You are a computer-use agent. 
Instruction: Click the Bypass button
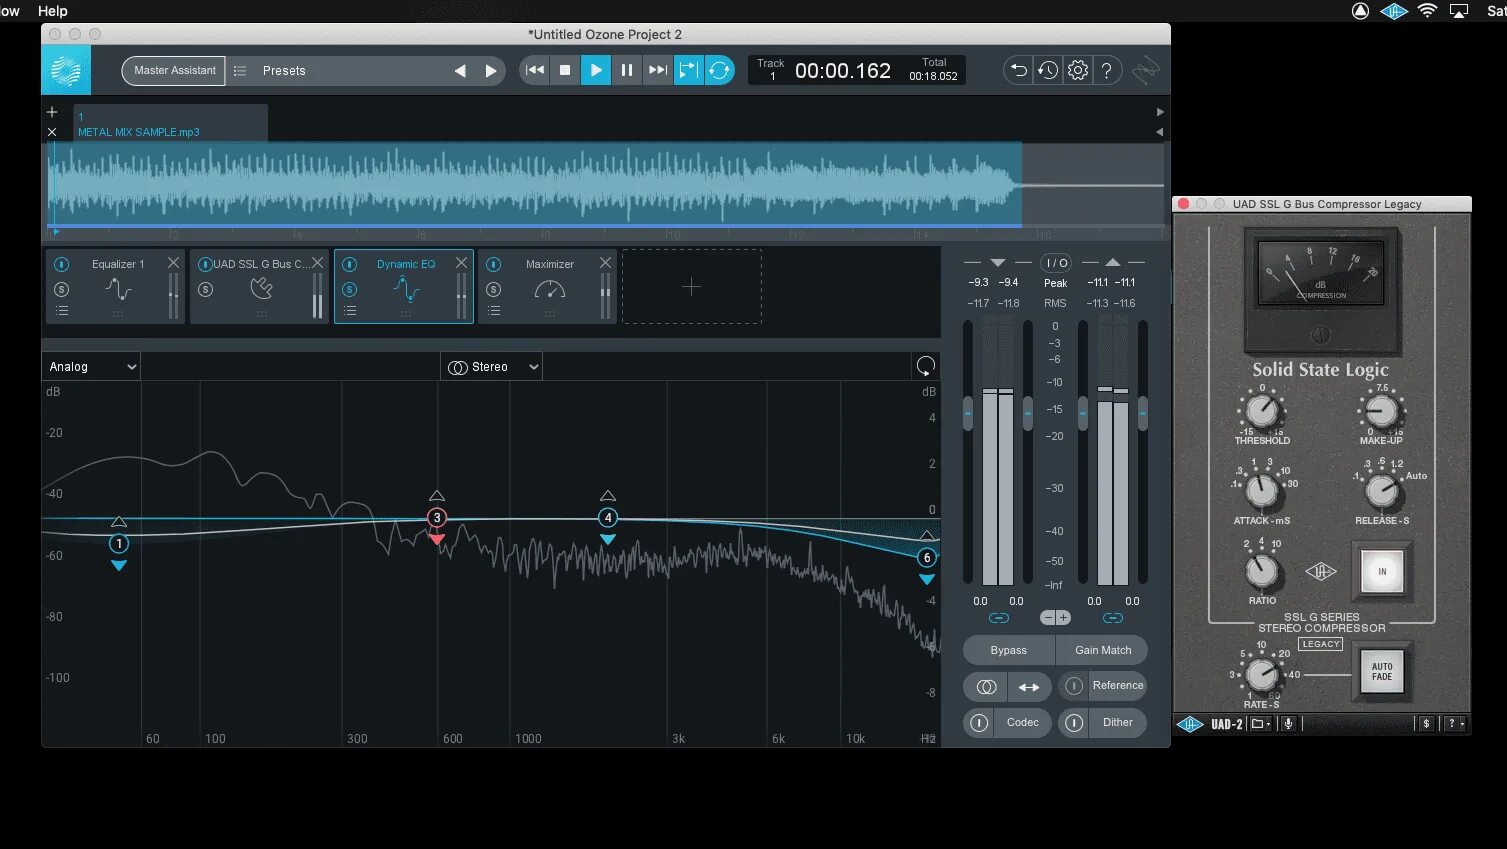(1009, 650)
